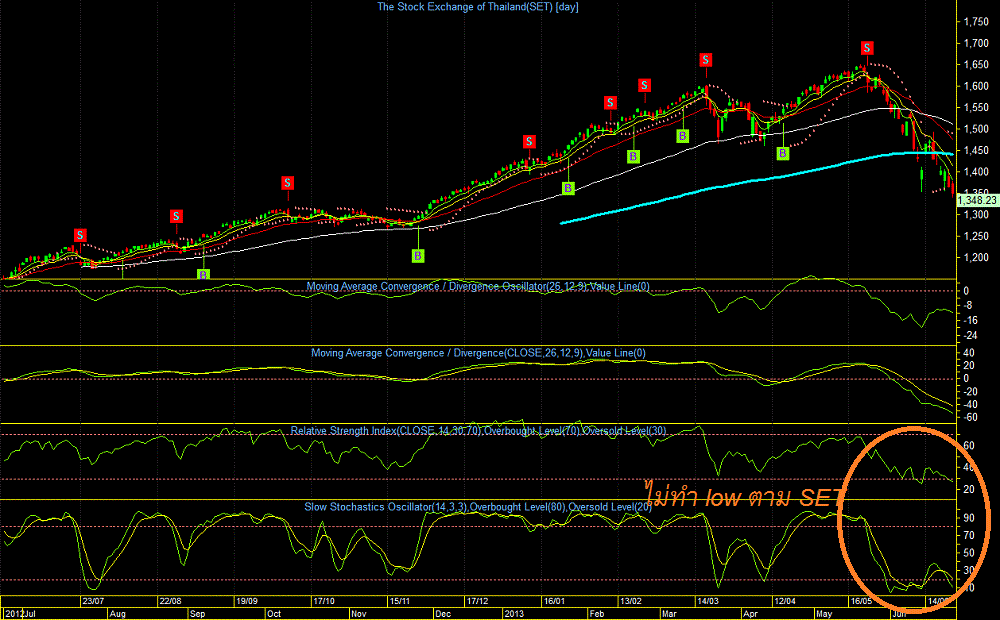
Task: Select the S sell marker at the 14/03 peak
Action: [x=705, y=60]
